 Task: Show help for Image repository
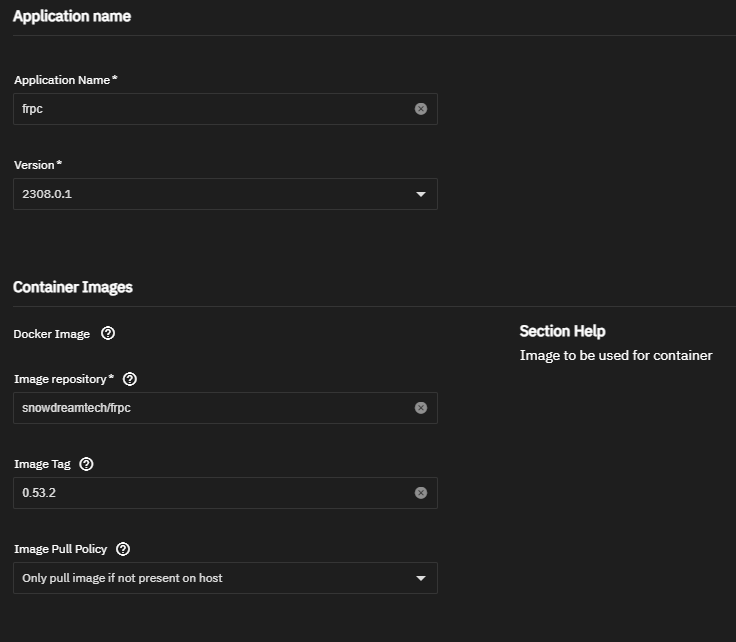tap(130, 379)
